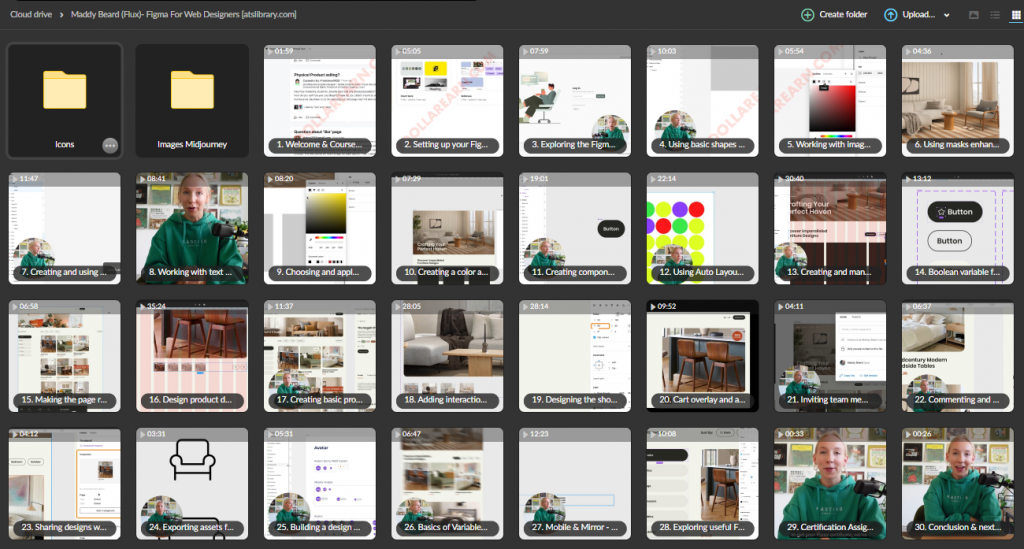Open video 18. Adding interactio...
This screenshot has width=1024, height=549.
(x=447, y=356)
